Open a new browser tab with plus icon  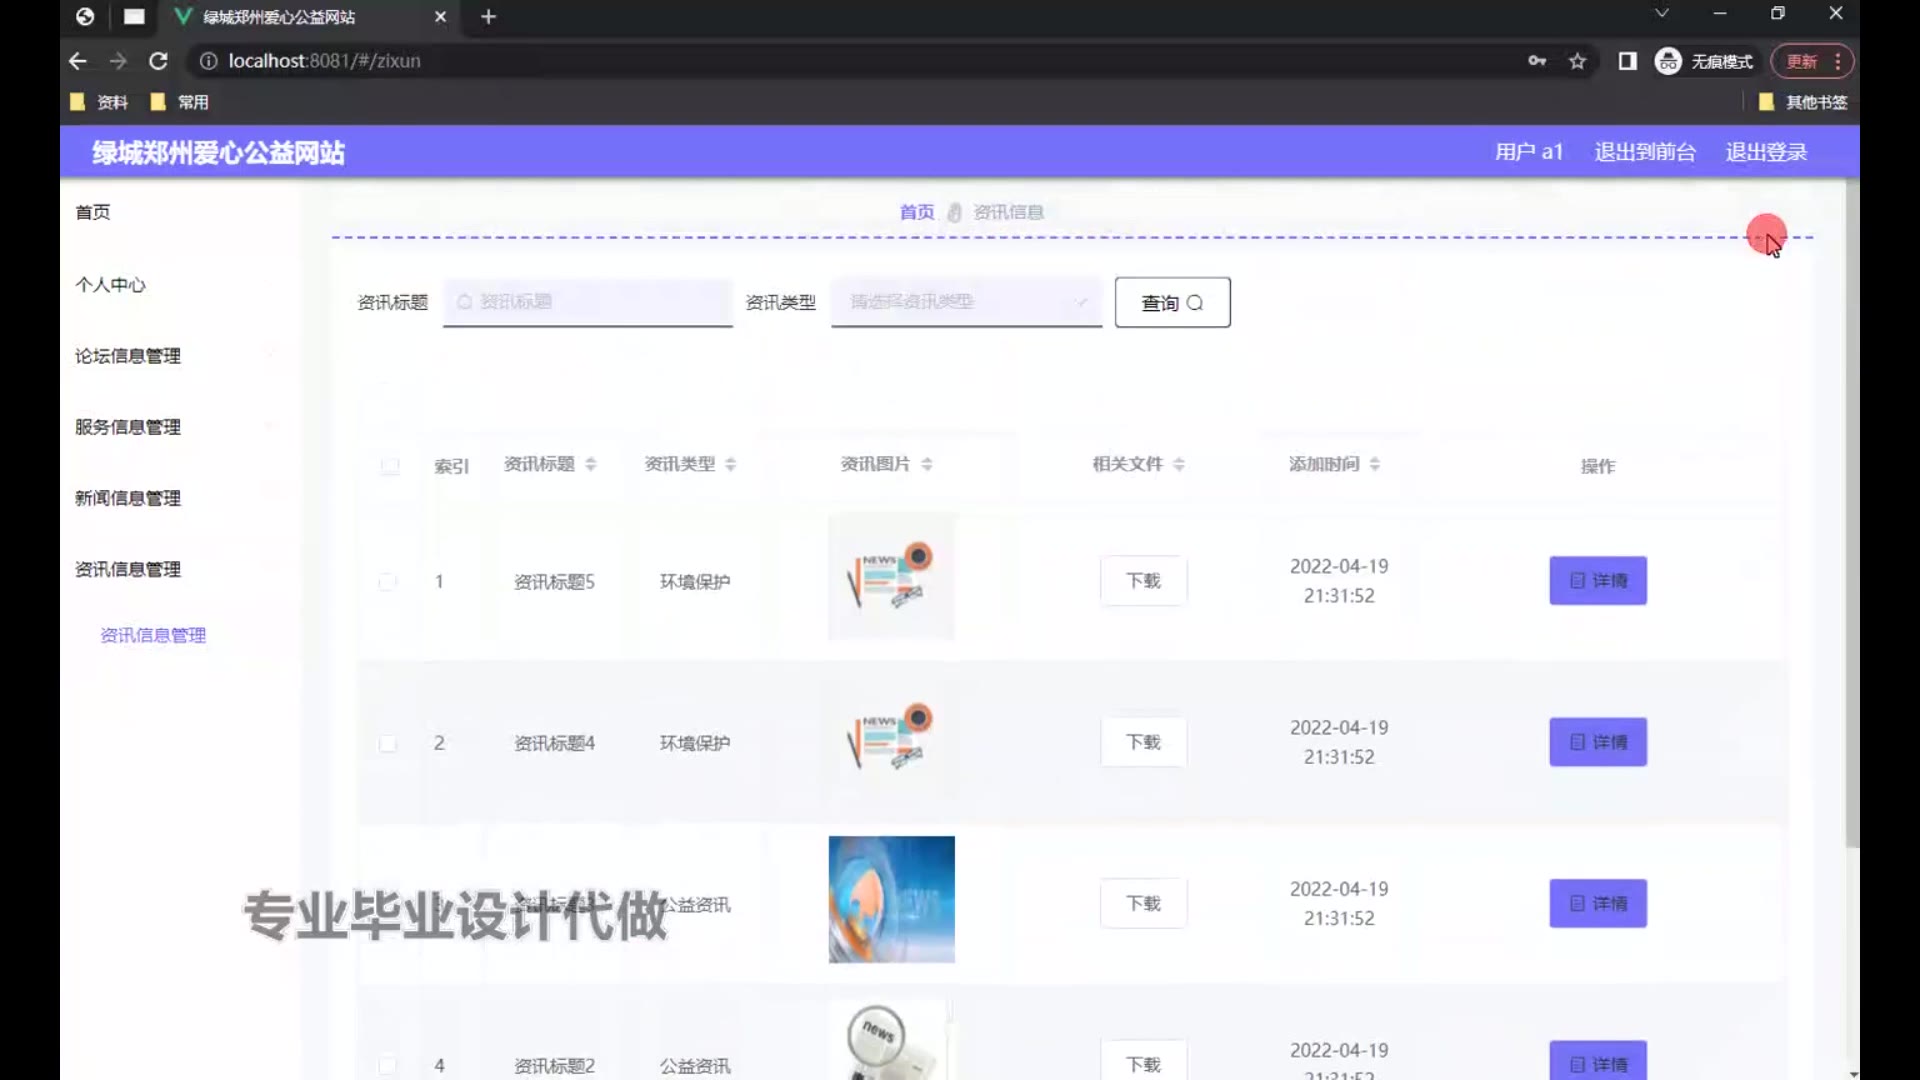488,17
